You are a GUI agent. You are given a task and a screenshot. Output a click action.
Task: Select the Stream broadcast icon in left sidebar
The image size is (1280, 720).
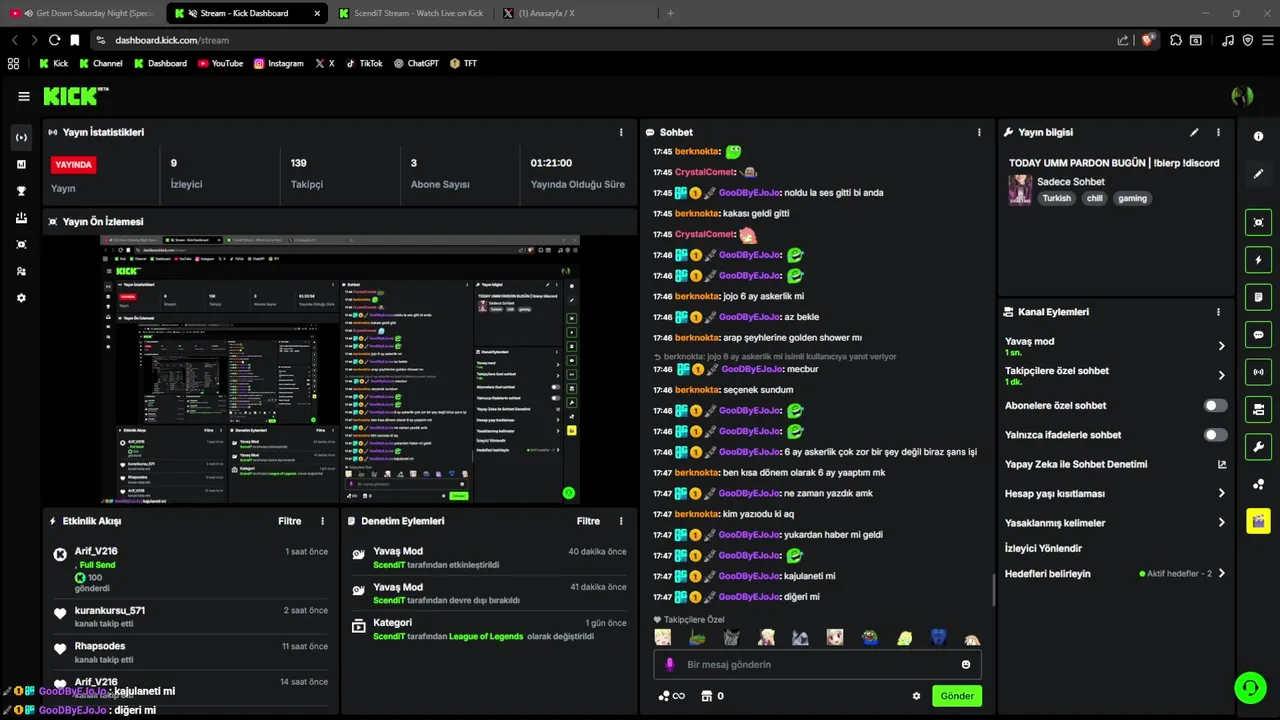coord(22,137)
